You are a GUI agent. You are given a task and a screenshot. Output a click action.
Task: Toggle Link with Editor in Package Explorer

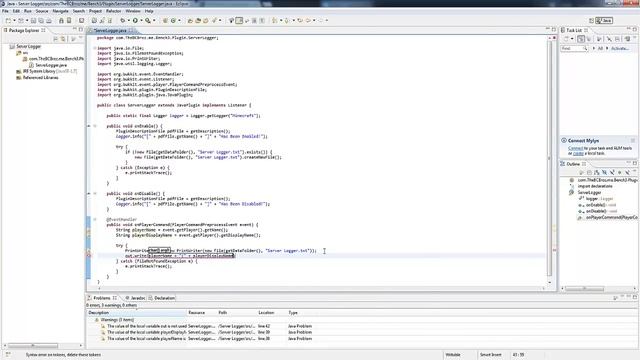click(x=63, y=39)
